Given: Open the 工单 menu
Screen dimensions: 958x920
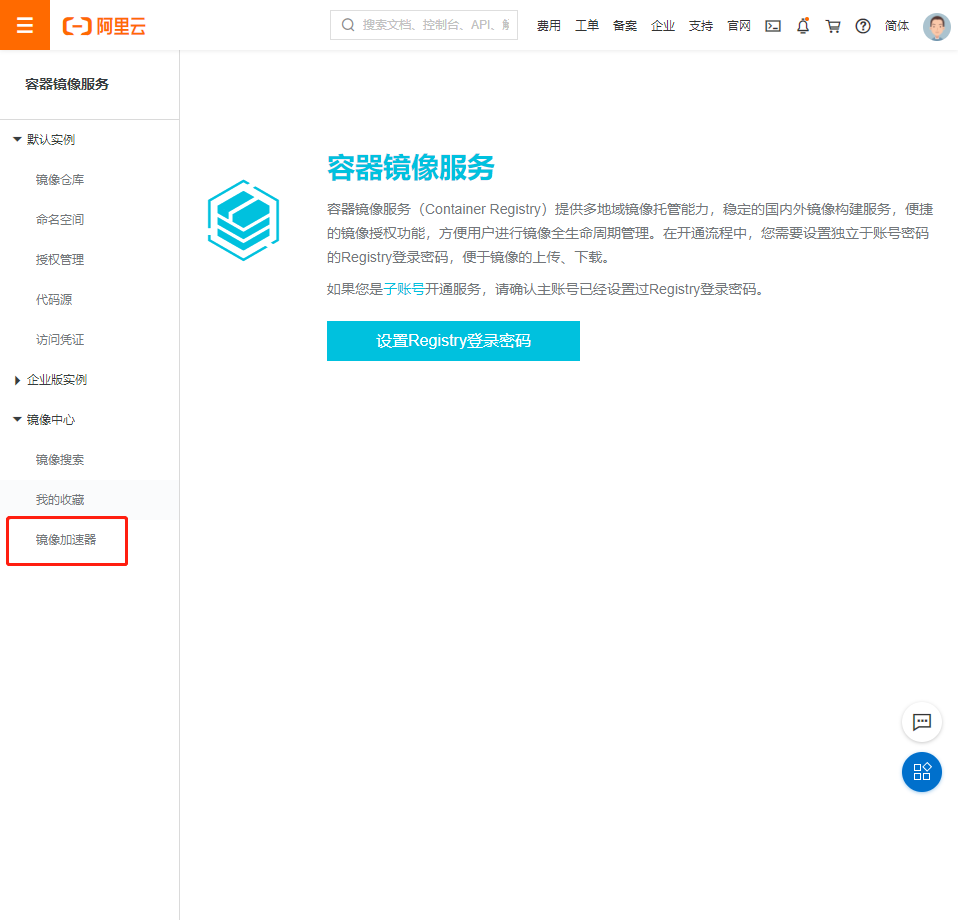Looking at the screenshot, I should (587, 26).
